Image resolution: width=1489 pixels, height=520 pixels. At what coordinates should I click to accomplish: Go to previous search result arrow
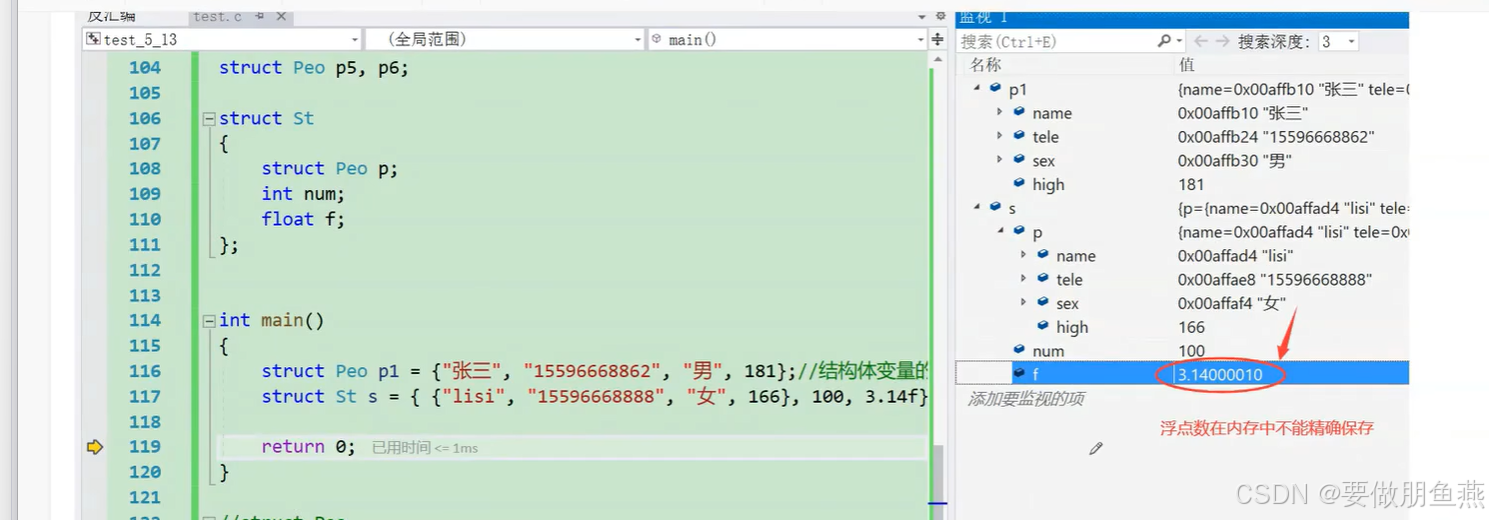tap(1200, 41)
